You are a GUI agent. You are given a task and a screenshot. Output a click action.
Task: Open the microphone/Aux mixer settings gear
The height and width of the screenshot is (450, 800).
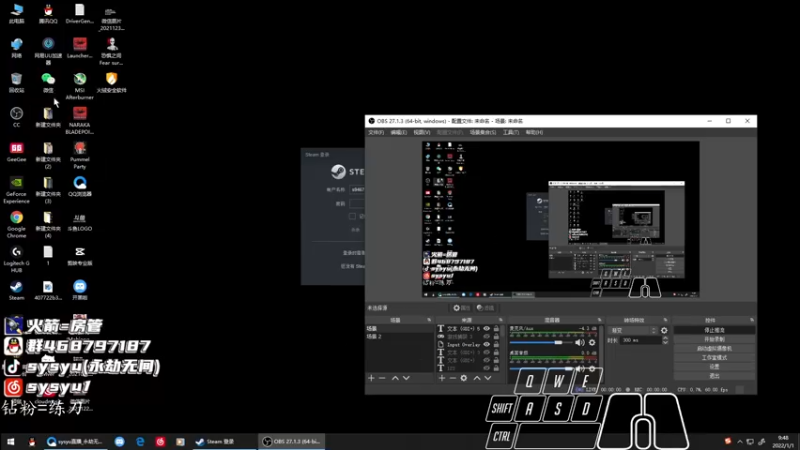(592, 342)
